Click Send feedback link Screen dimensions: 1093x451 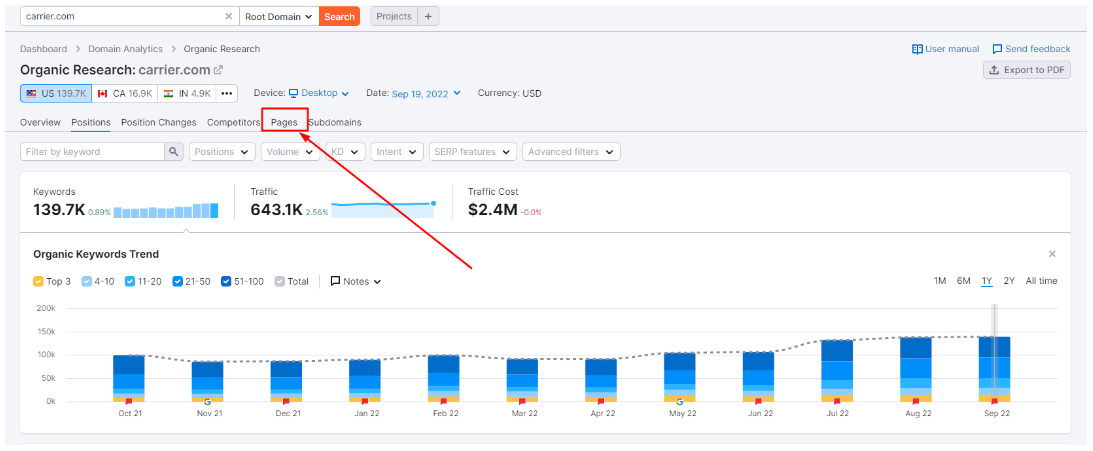[1031, 49]
